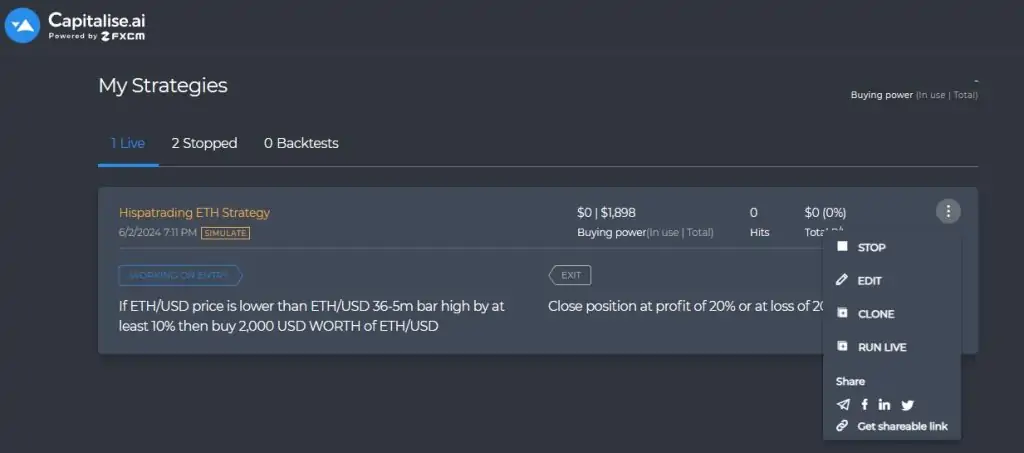The height and width of the screenshot is (453, 1024).
Task: Click the EXIT tag label
Action: tap(570, 275)
